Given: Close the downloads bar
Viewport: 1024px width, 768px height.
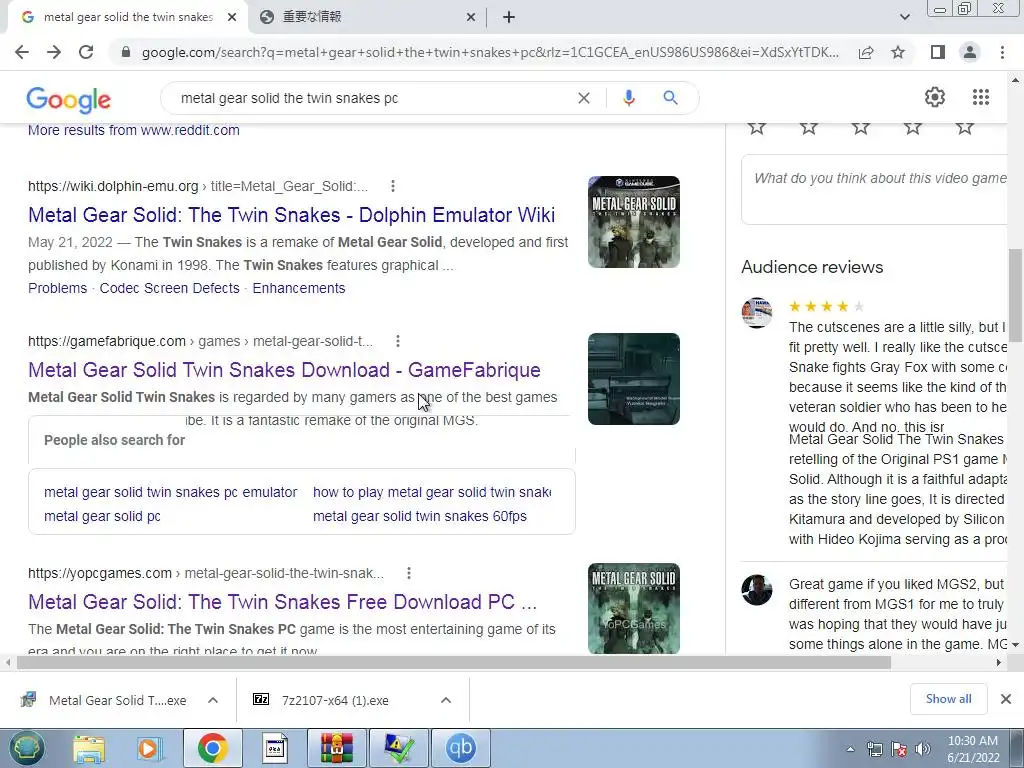Looking at the screenshot, I should coord(1006,699).
